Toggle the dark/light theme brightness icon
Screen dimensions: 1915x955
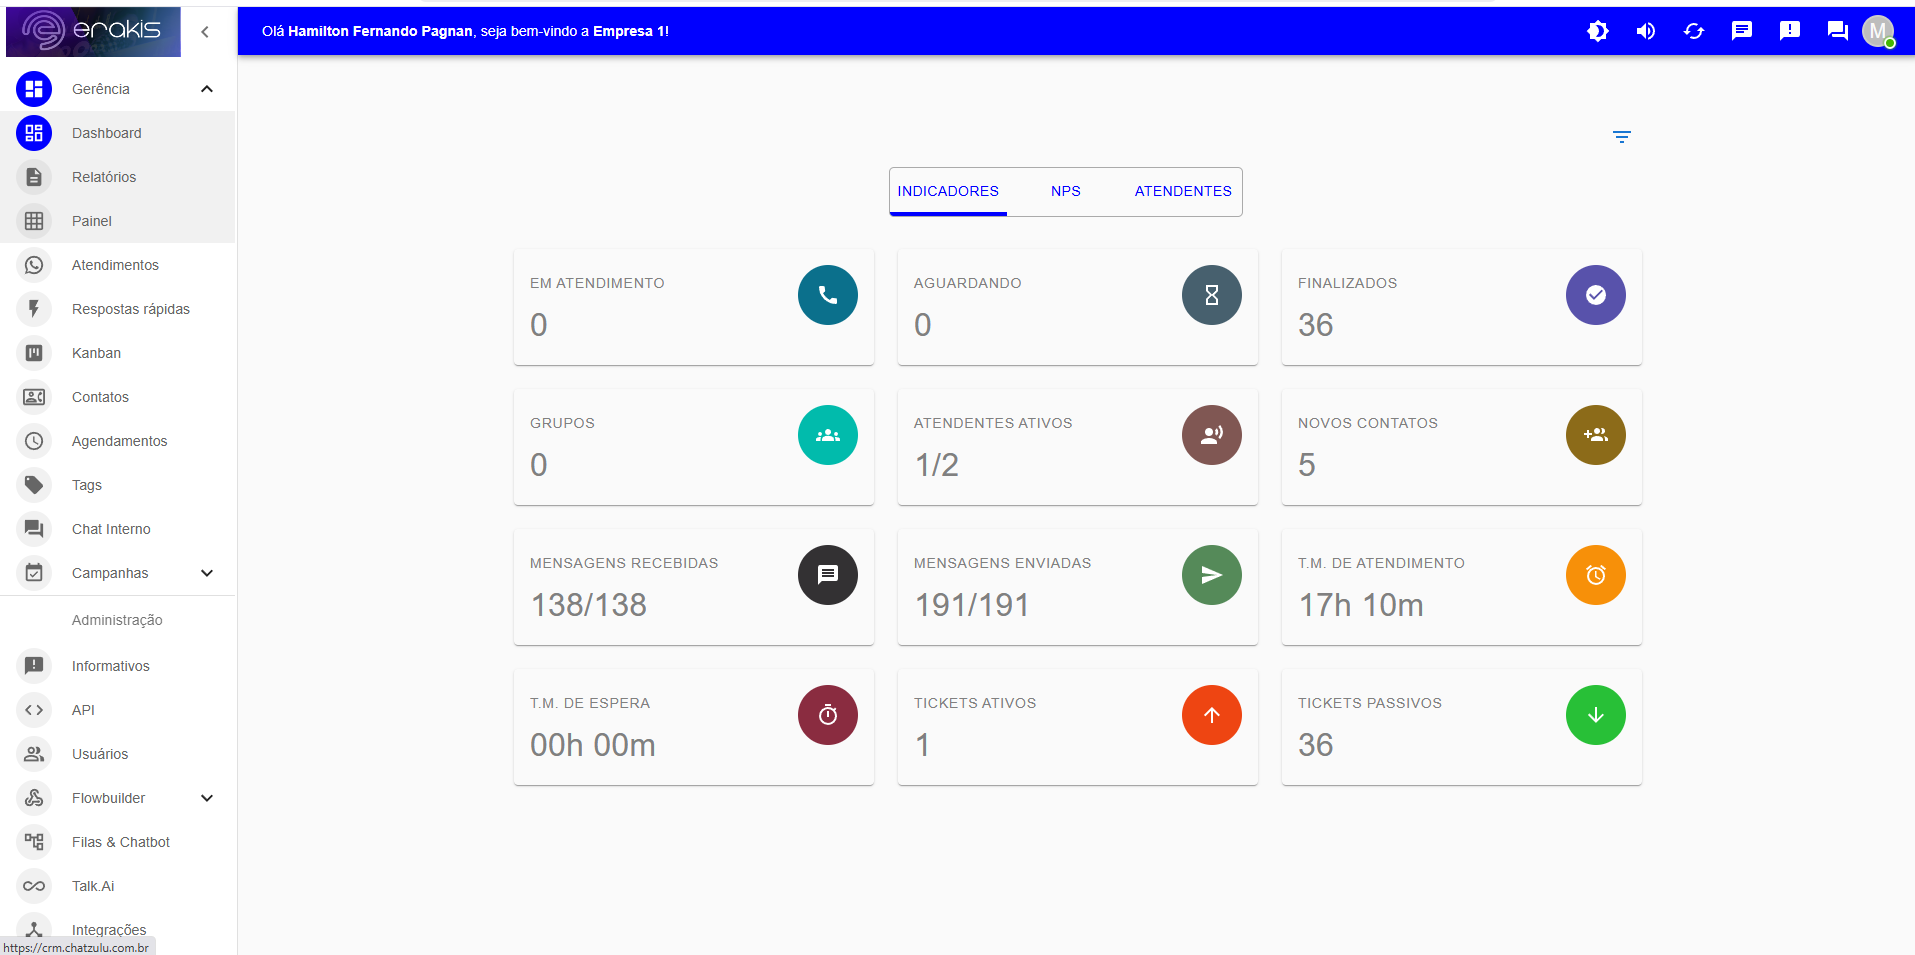1597,31
